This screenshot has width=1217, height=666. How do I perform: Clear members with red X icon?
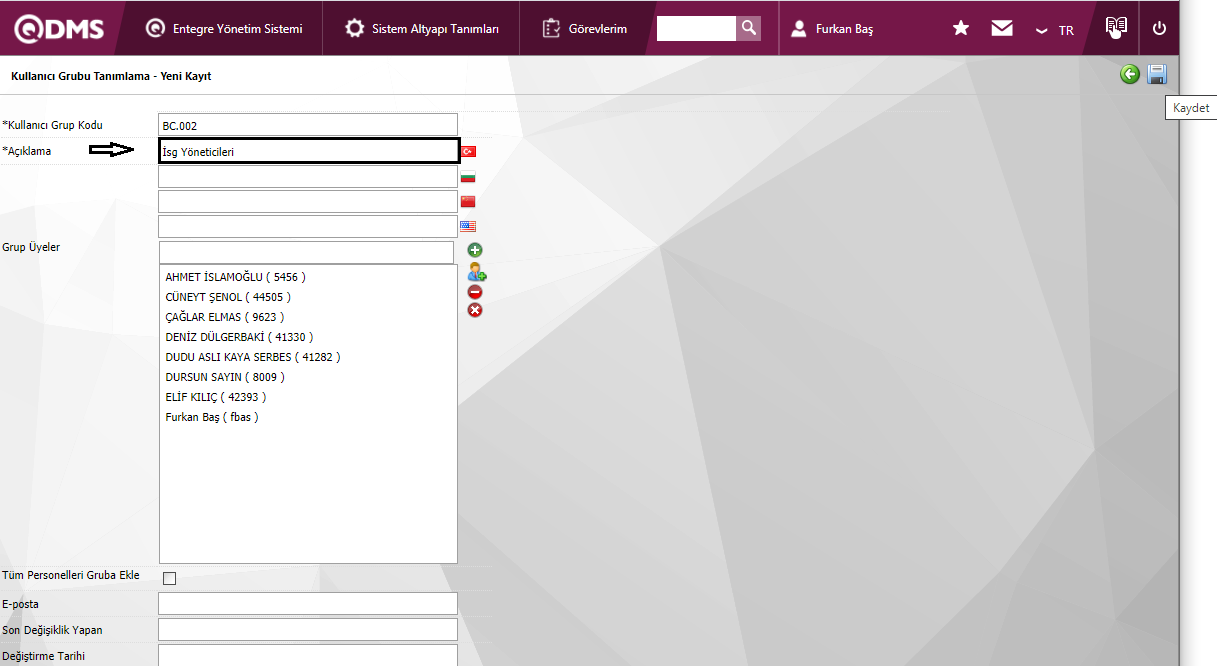(475, 310)
